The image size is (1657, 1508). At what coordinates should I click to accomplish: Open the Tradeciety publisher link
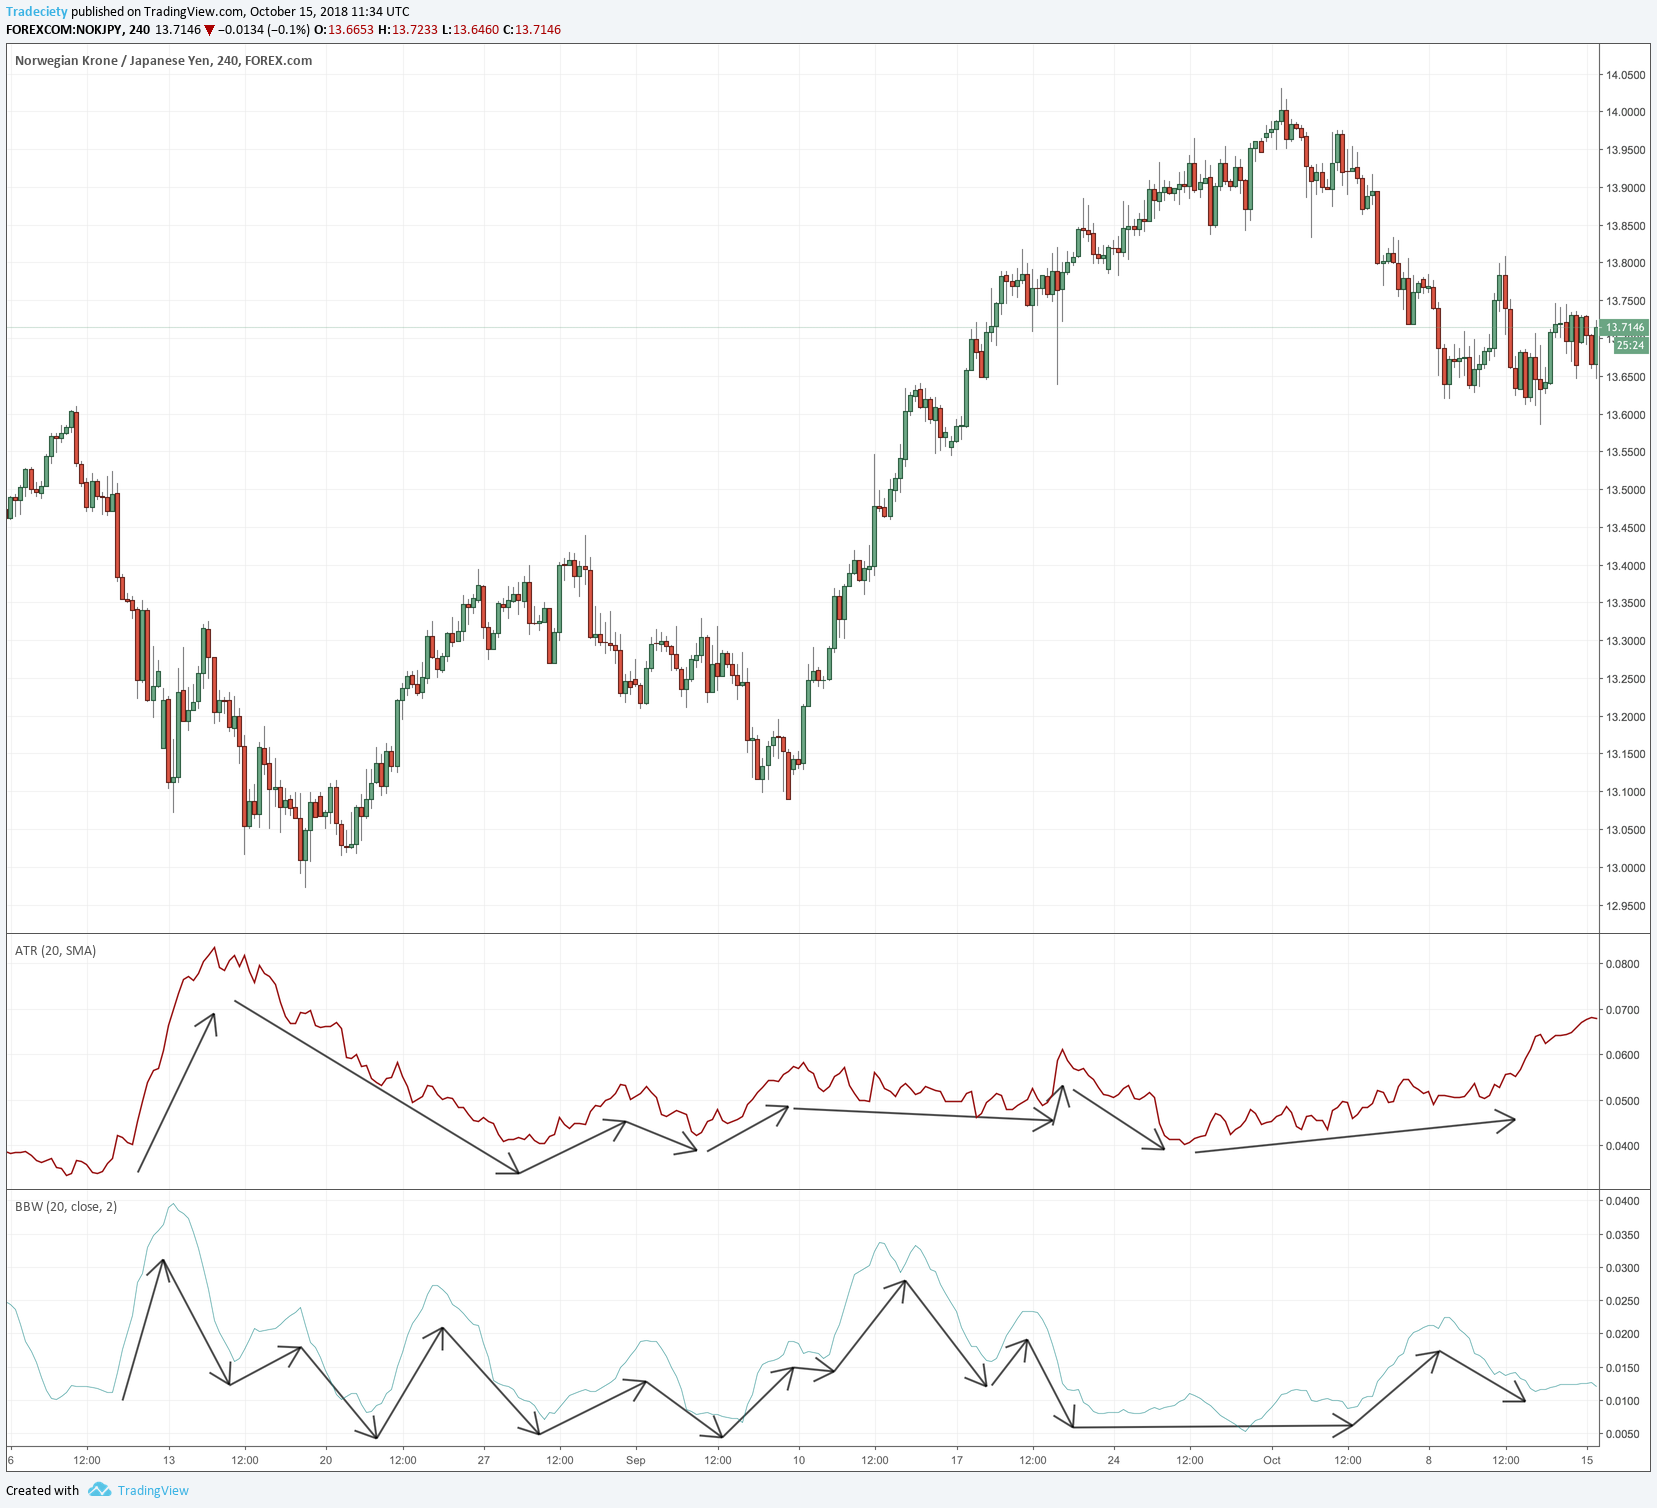click(37, 12)
